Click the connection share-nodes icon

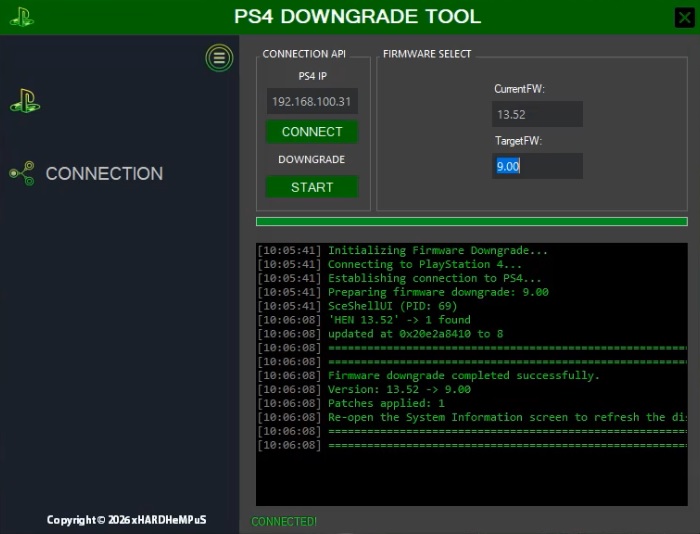(x=22, y=173)
